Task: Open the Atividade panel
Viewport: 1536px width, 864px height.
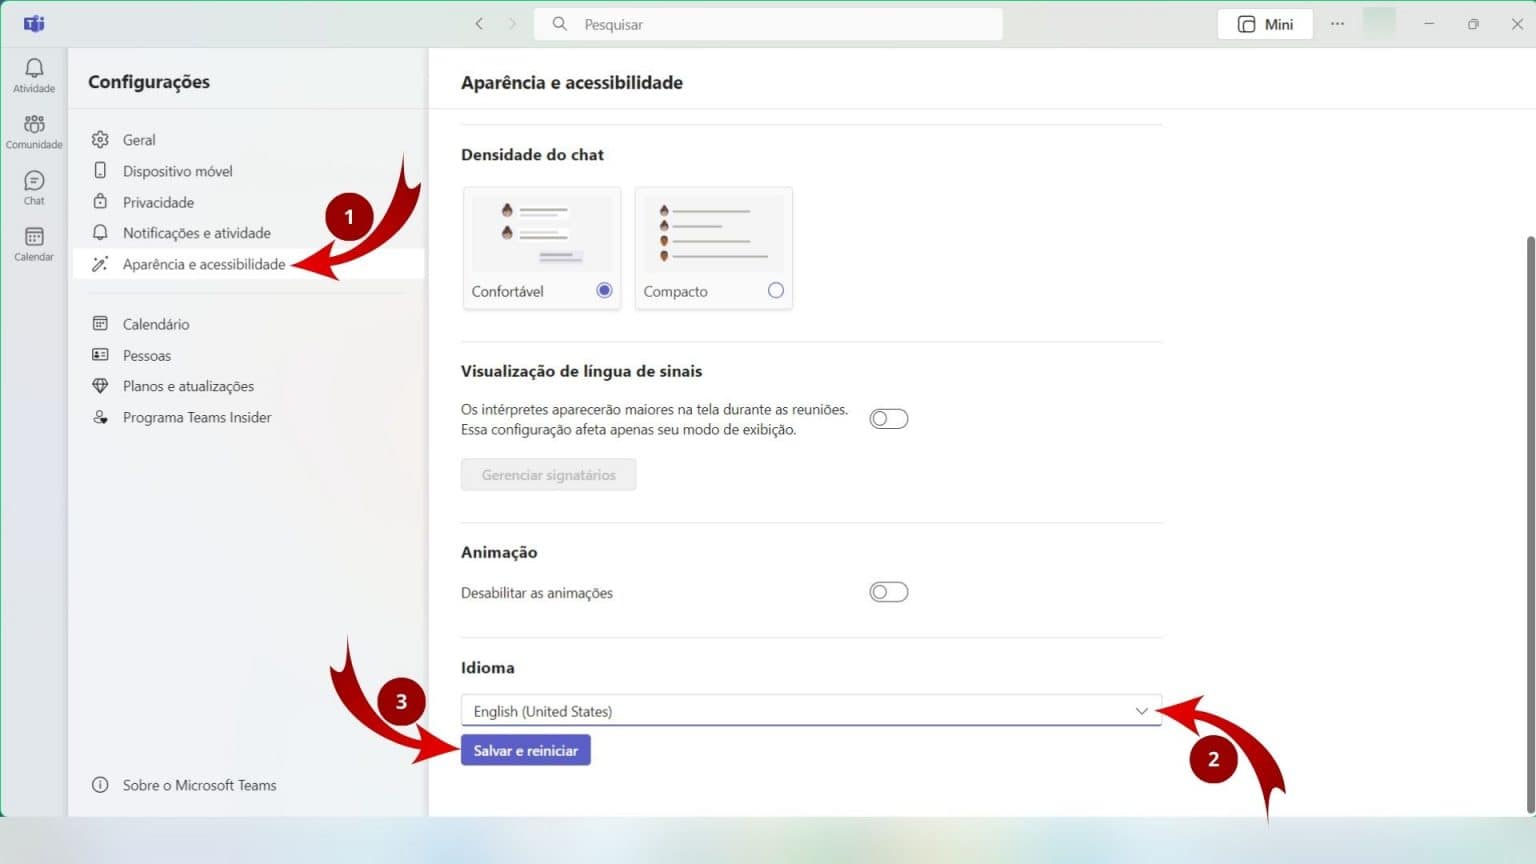Action: (x=33, y=75)
